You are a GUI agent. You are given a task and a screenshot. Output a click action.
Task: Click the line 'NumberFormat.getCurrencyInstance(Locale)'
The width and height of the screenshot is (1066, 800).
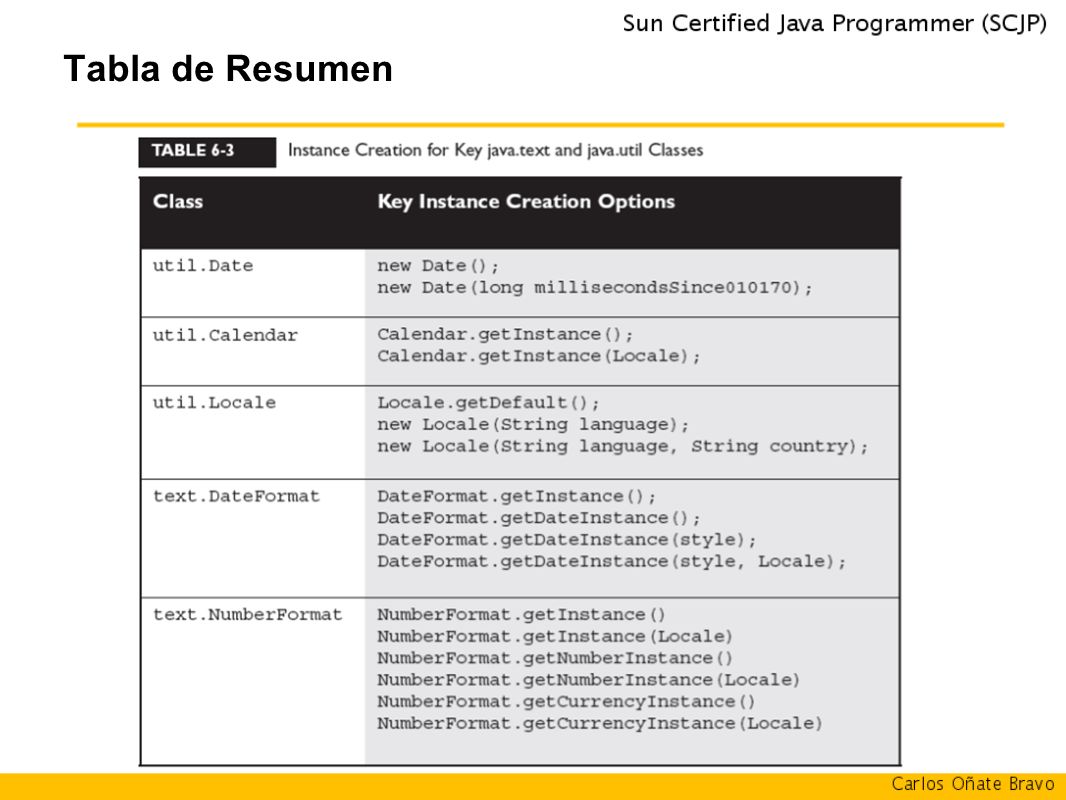click(x=600, y=723)
